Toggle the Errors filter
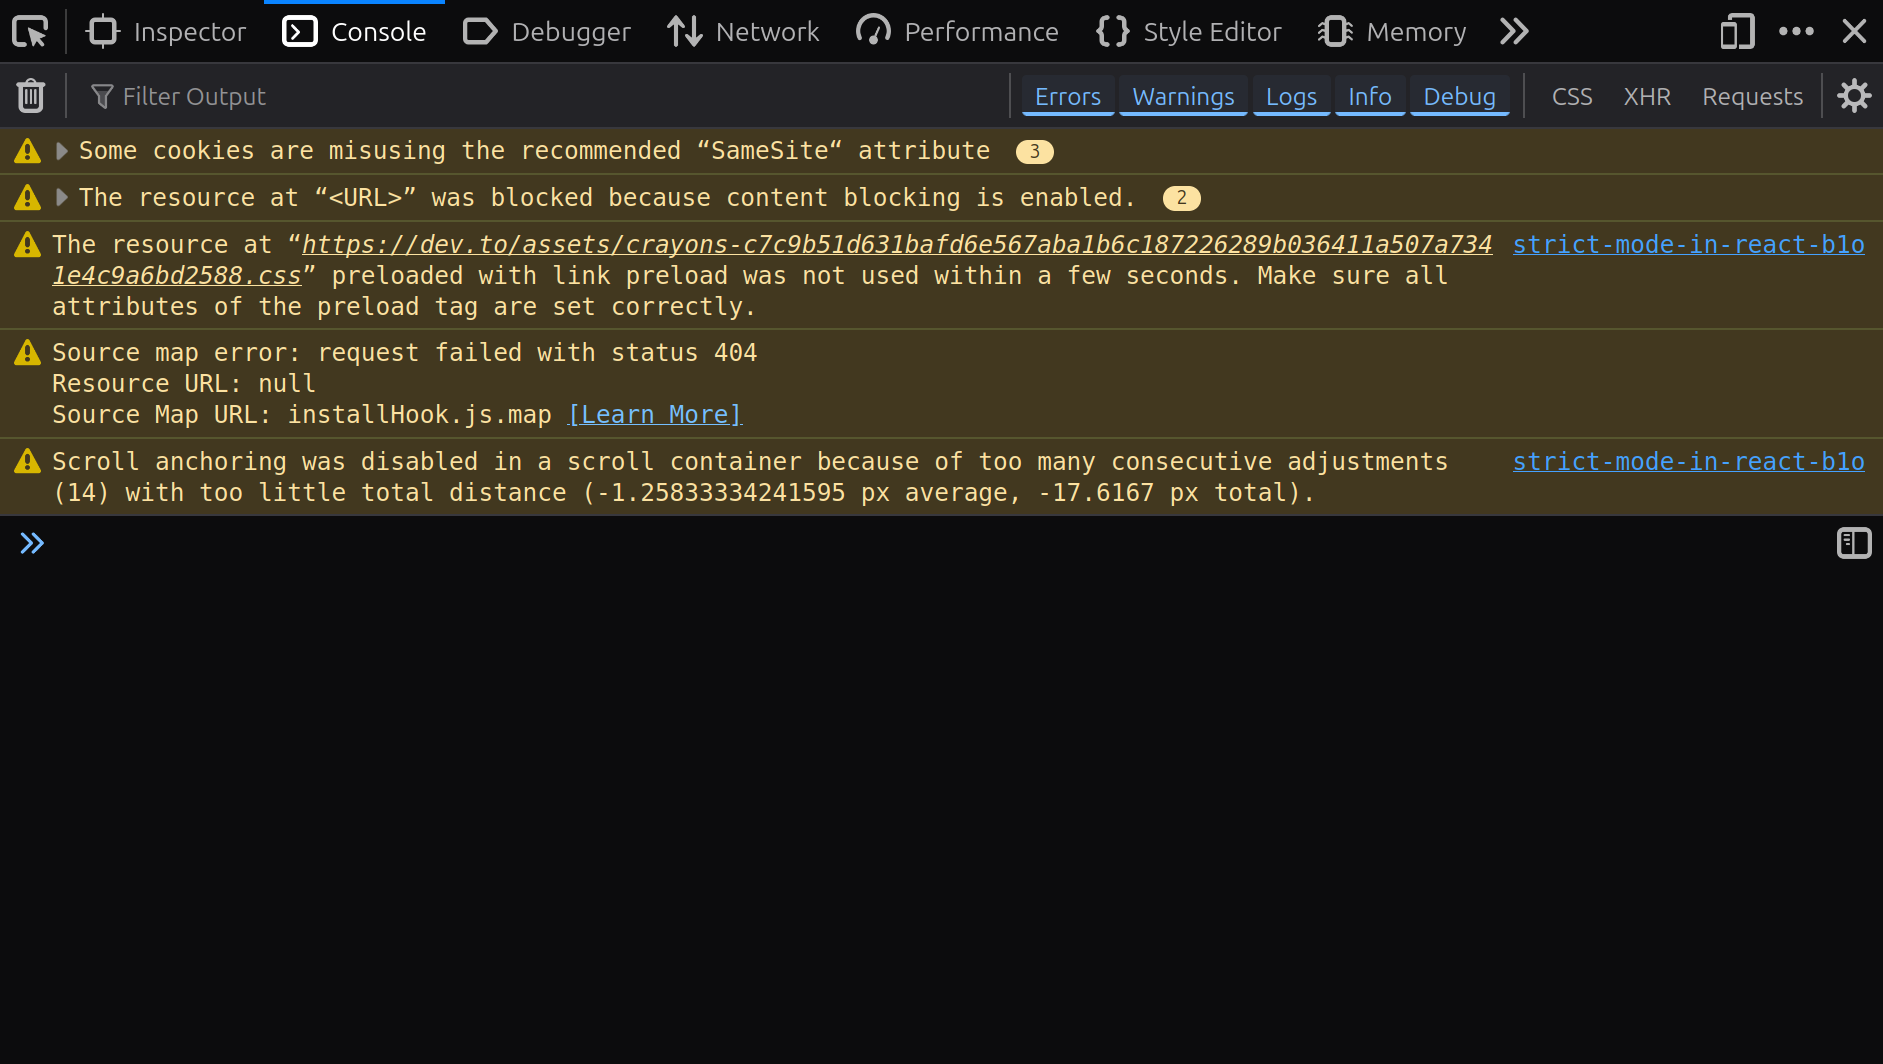Viewport: 1883px width, 1064px height. click(1067, 96)
